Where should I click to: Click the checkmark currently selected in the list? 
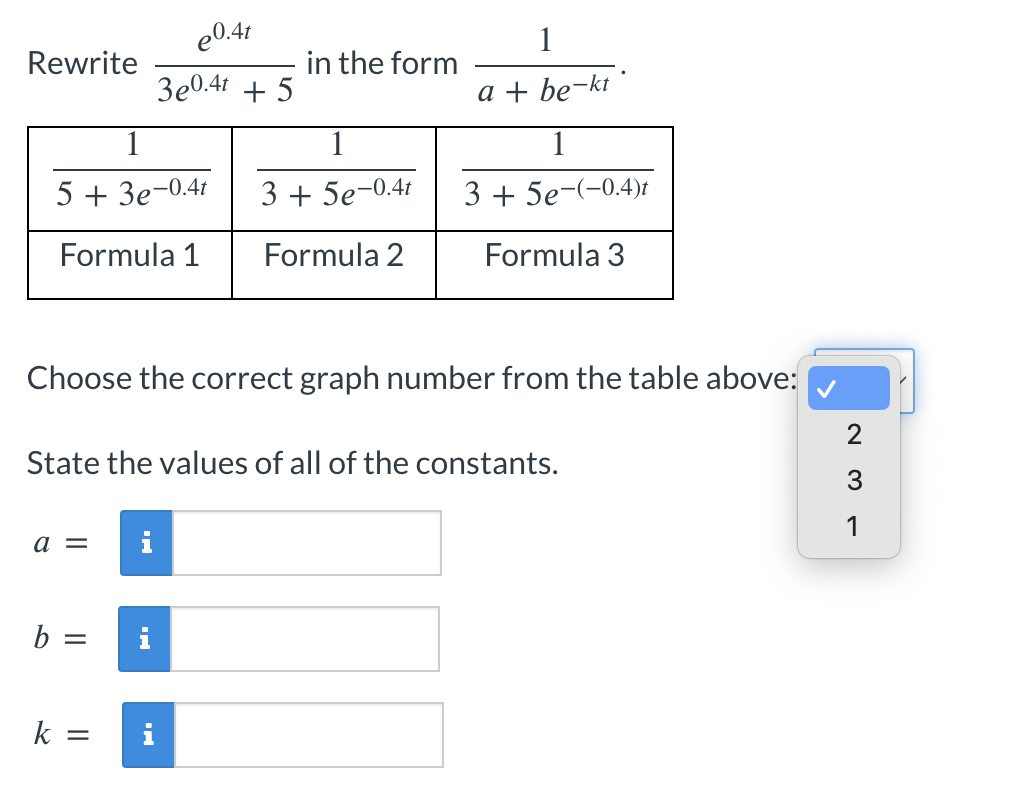[x=848, y=387]
